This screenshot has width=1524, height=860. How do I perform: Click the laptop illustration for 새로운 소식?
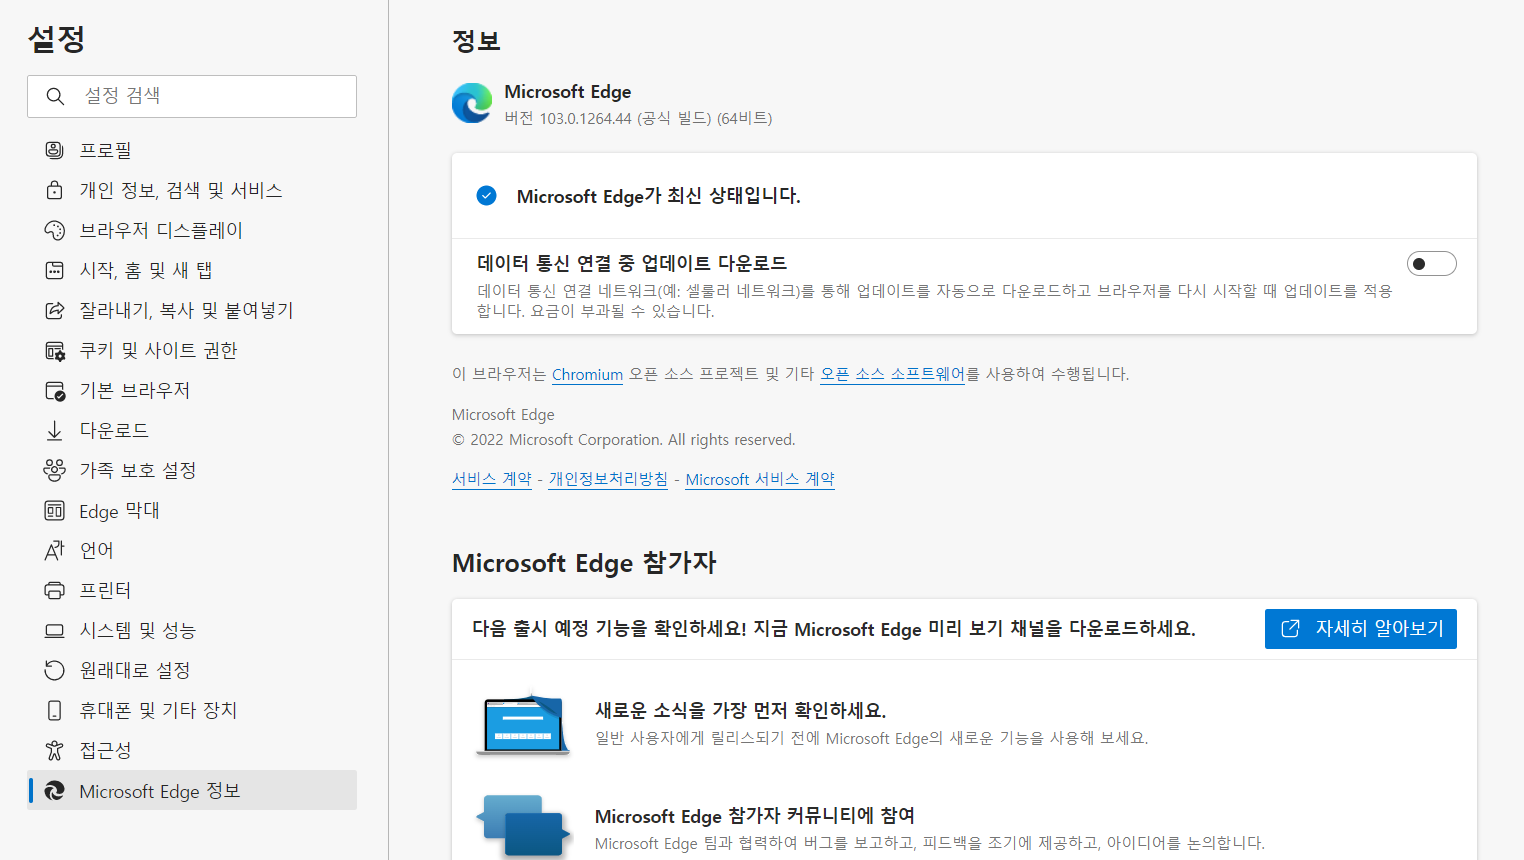click(524, 723)
